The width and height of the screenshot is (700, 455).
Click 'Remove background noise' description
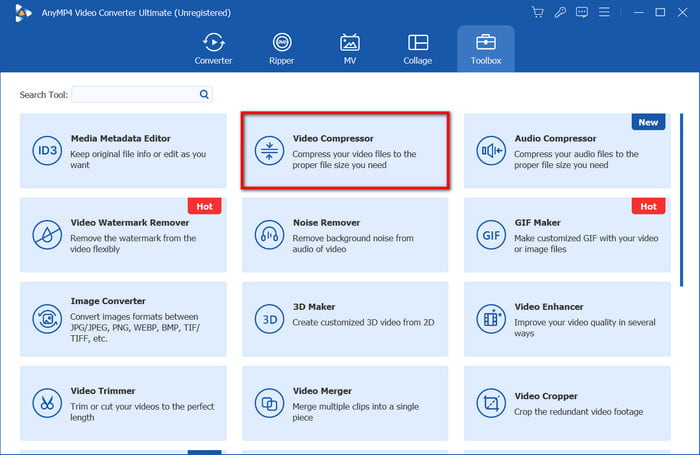tap(353, 243)
